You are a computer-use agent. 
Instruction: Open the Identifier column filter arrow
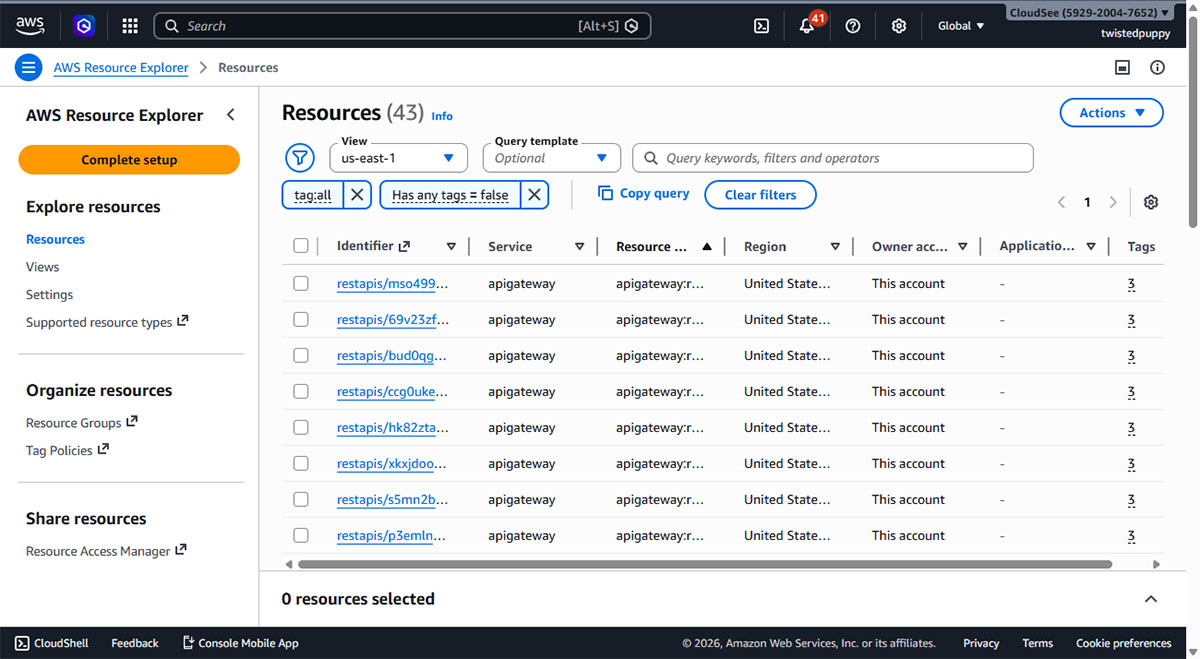pyautogui.click(x=451, y=246)
